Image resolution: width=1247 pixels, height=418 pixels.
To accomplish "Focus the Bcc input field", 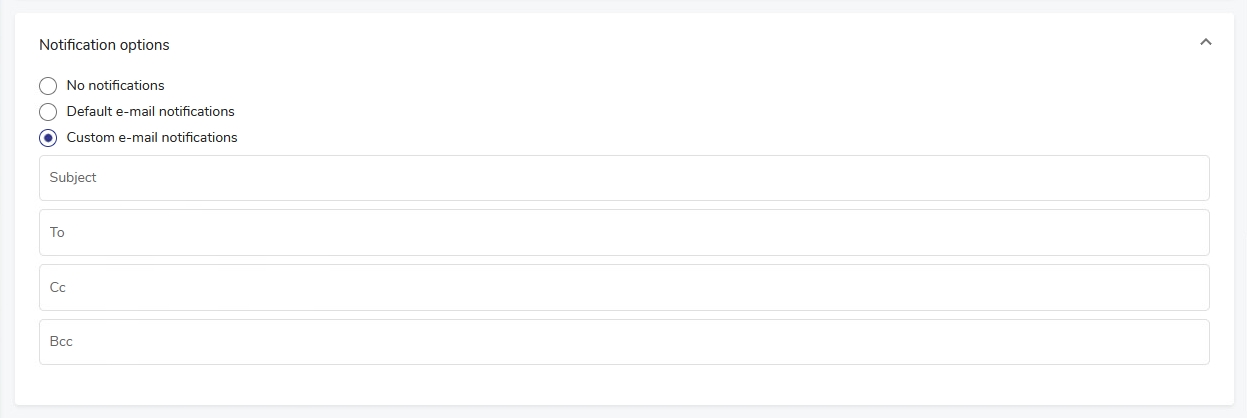I will click(624, 342).
